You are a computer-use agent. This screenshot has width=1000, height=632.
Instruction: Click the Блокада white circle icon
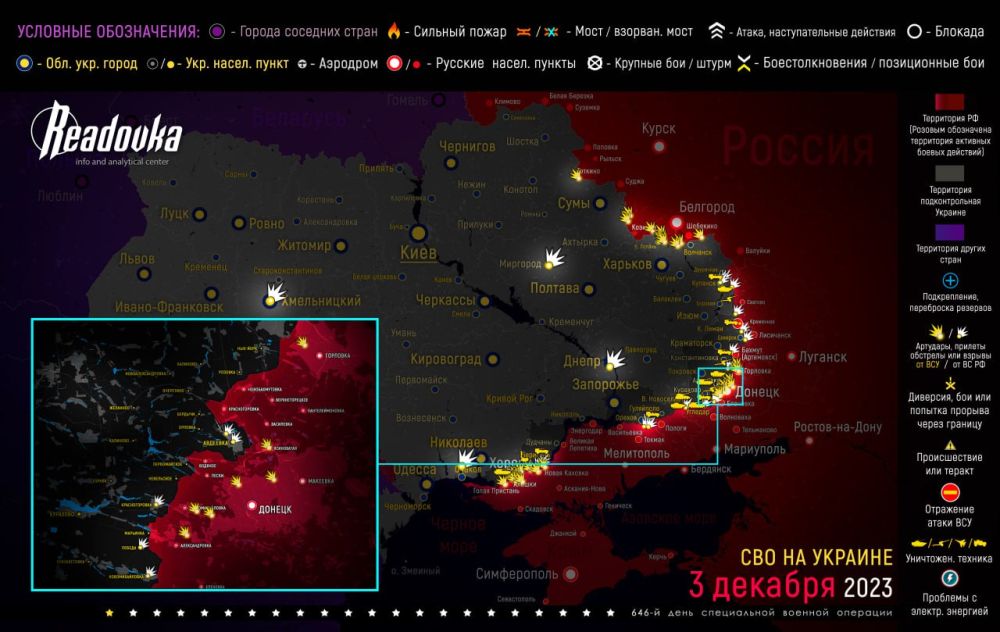915,30
